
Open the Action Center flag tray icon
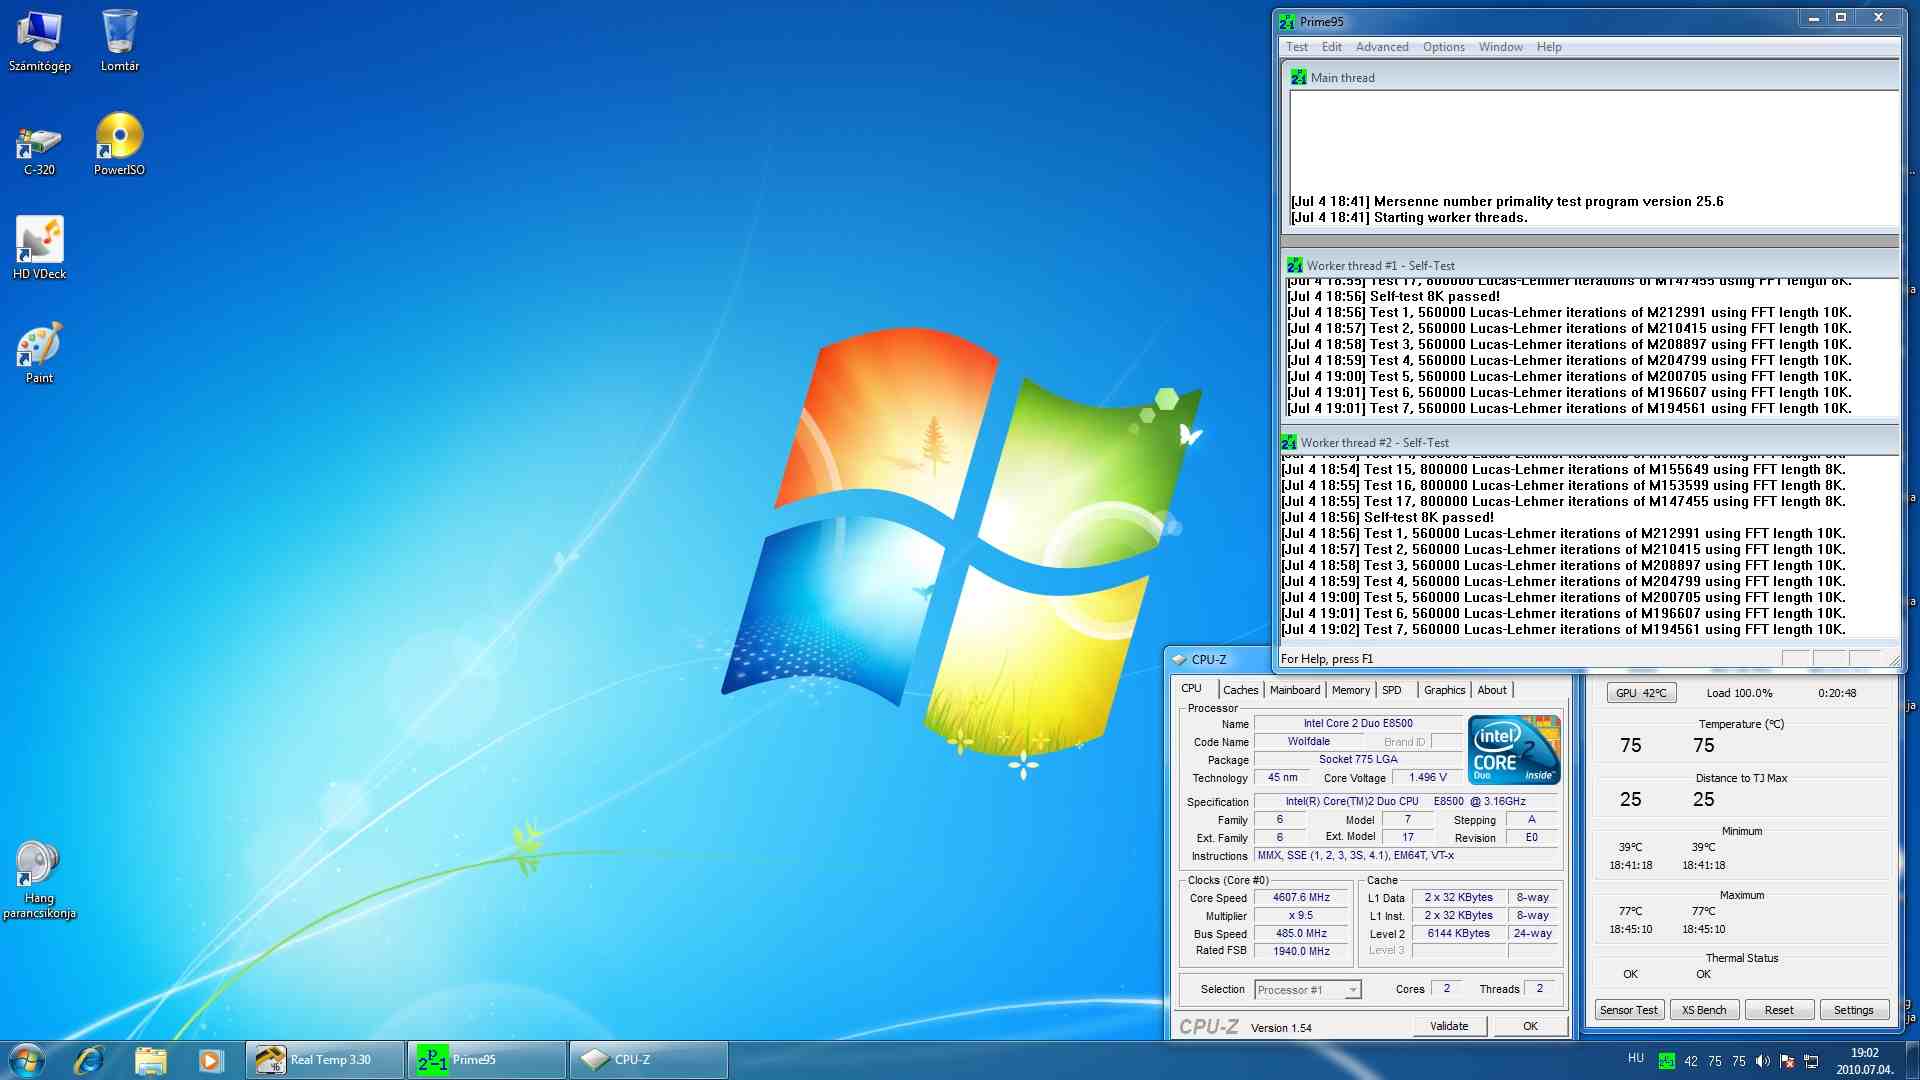[1787, 1062]
